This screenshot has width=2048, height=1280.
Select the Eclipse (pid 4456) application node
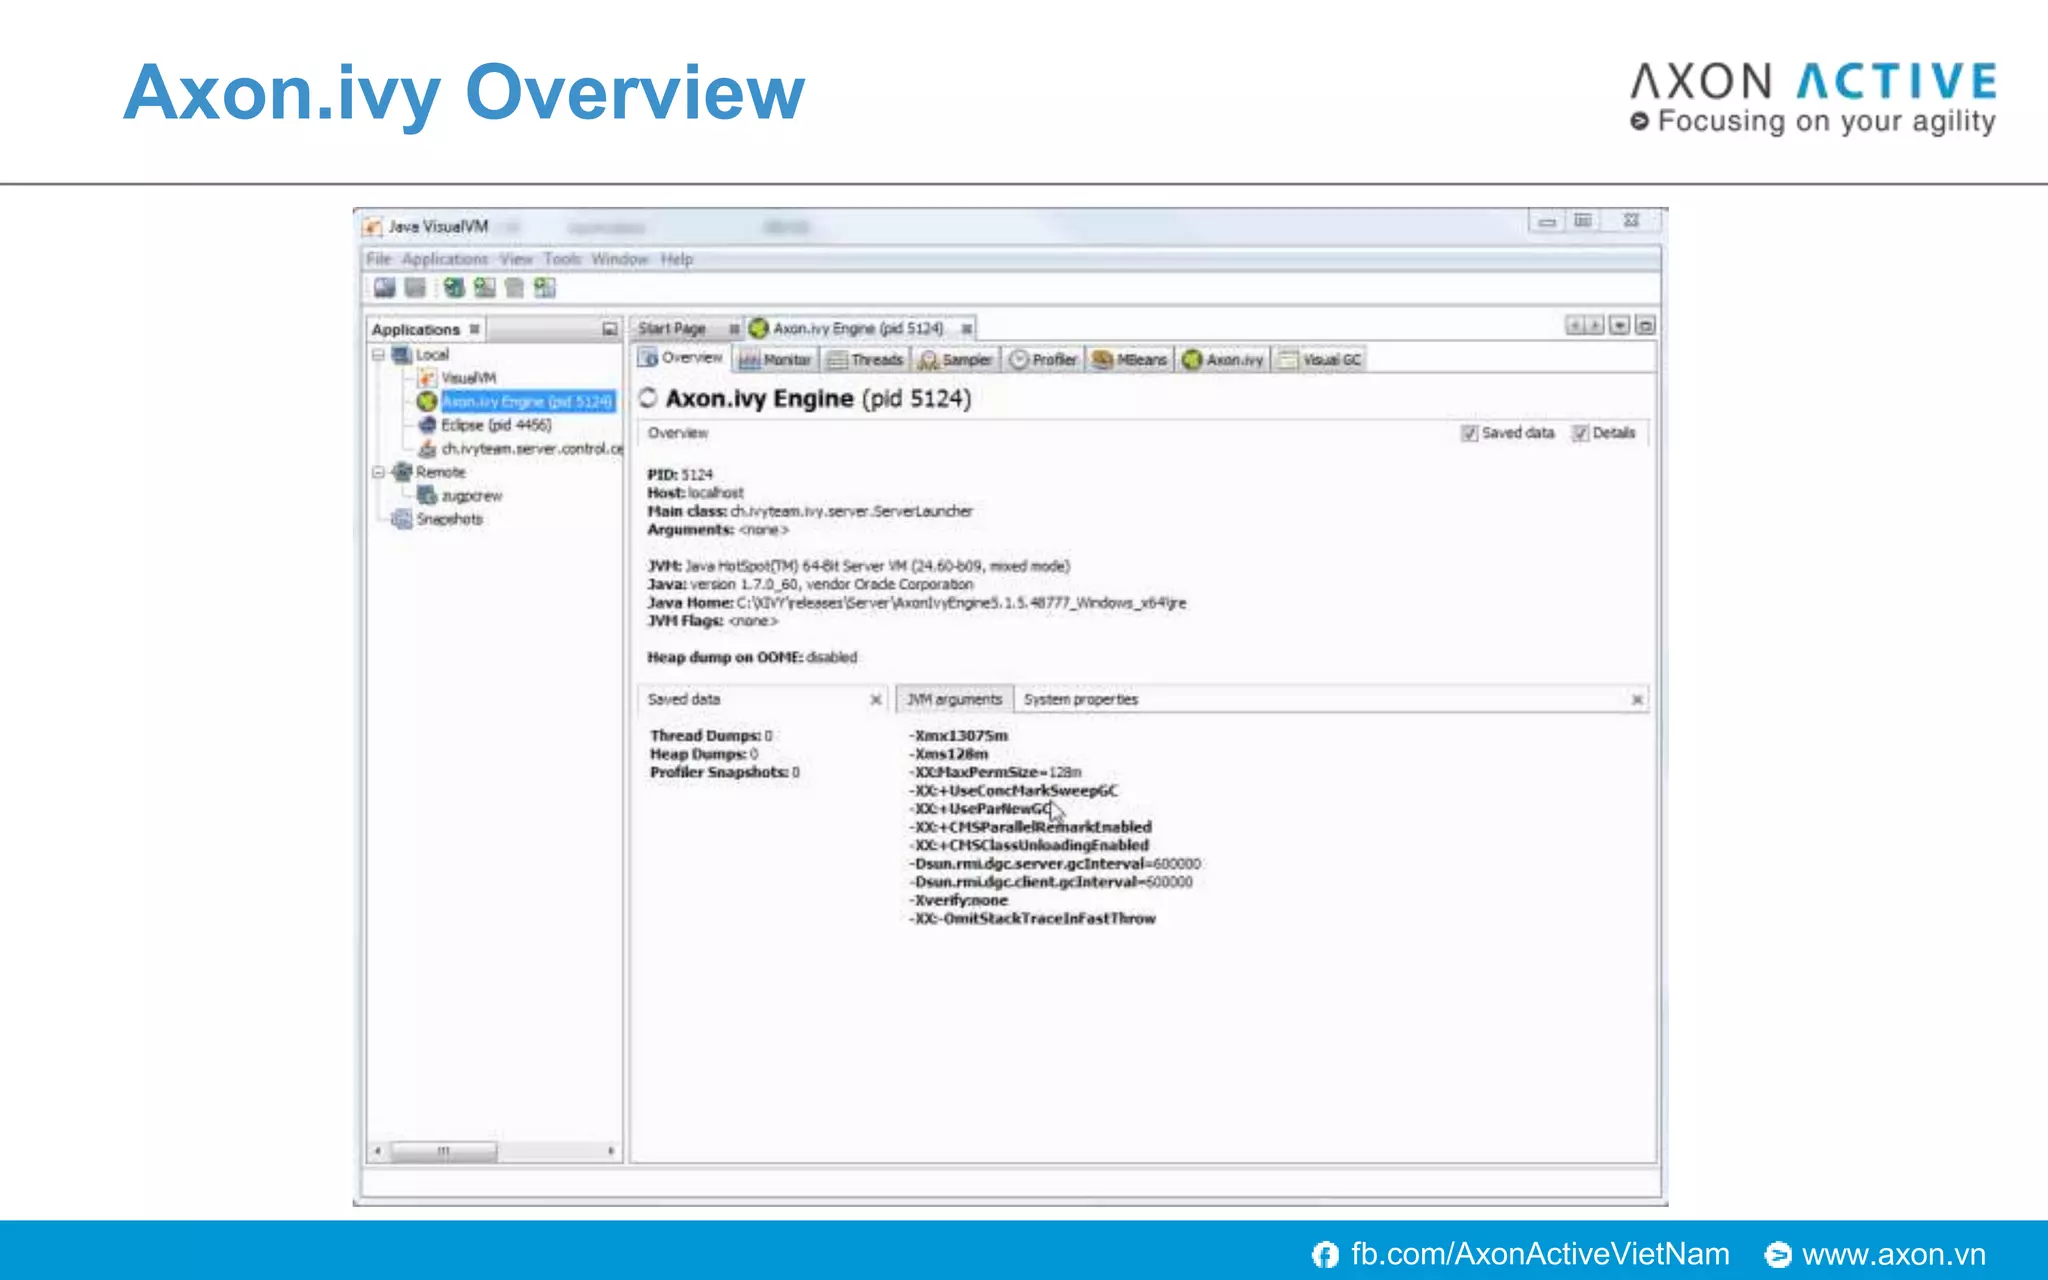point(495,425)
